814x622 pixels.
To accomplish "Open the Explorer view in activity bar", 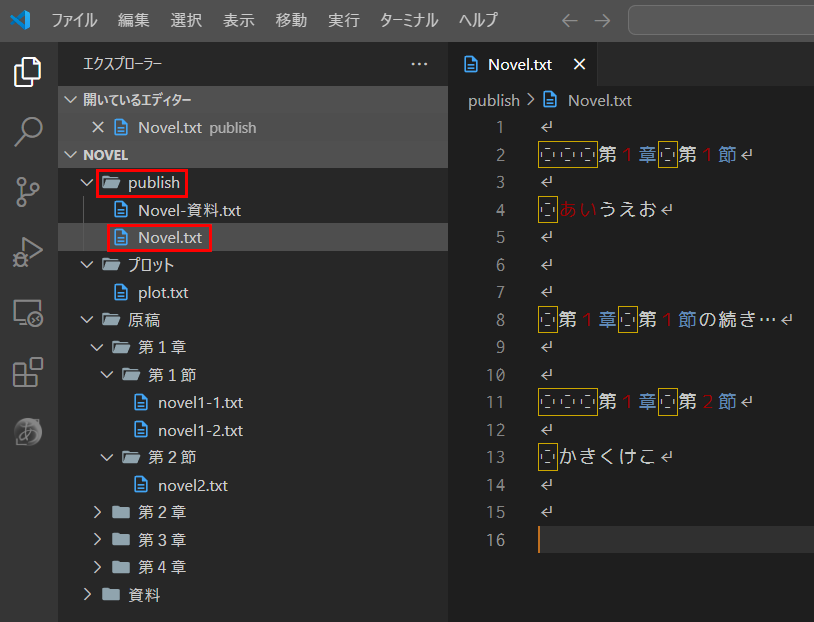I will tap(28, 72).
